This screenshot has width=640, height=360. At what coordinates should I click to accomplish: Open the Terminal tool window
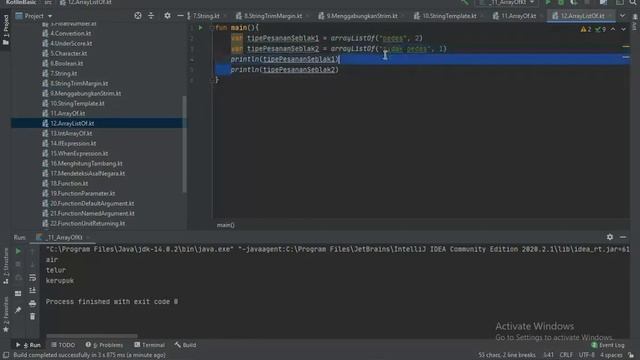tap(149, 345)
